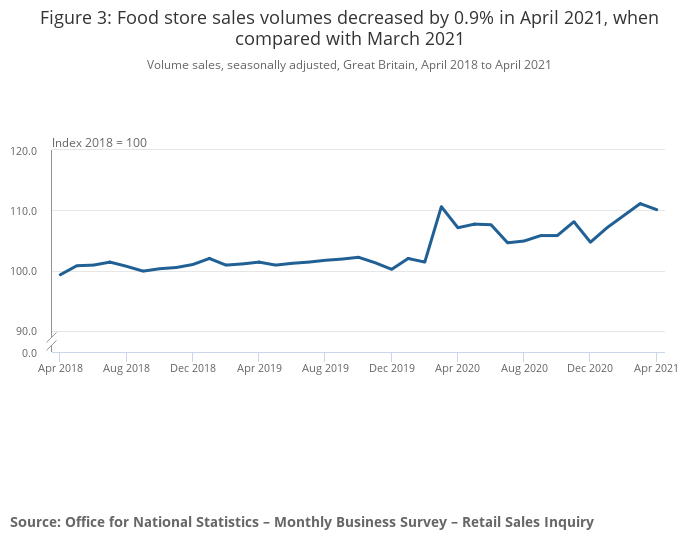Select the 110.0 y-axis label
Viewport: 700px width, 549px height.
(x=24, y=211)
